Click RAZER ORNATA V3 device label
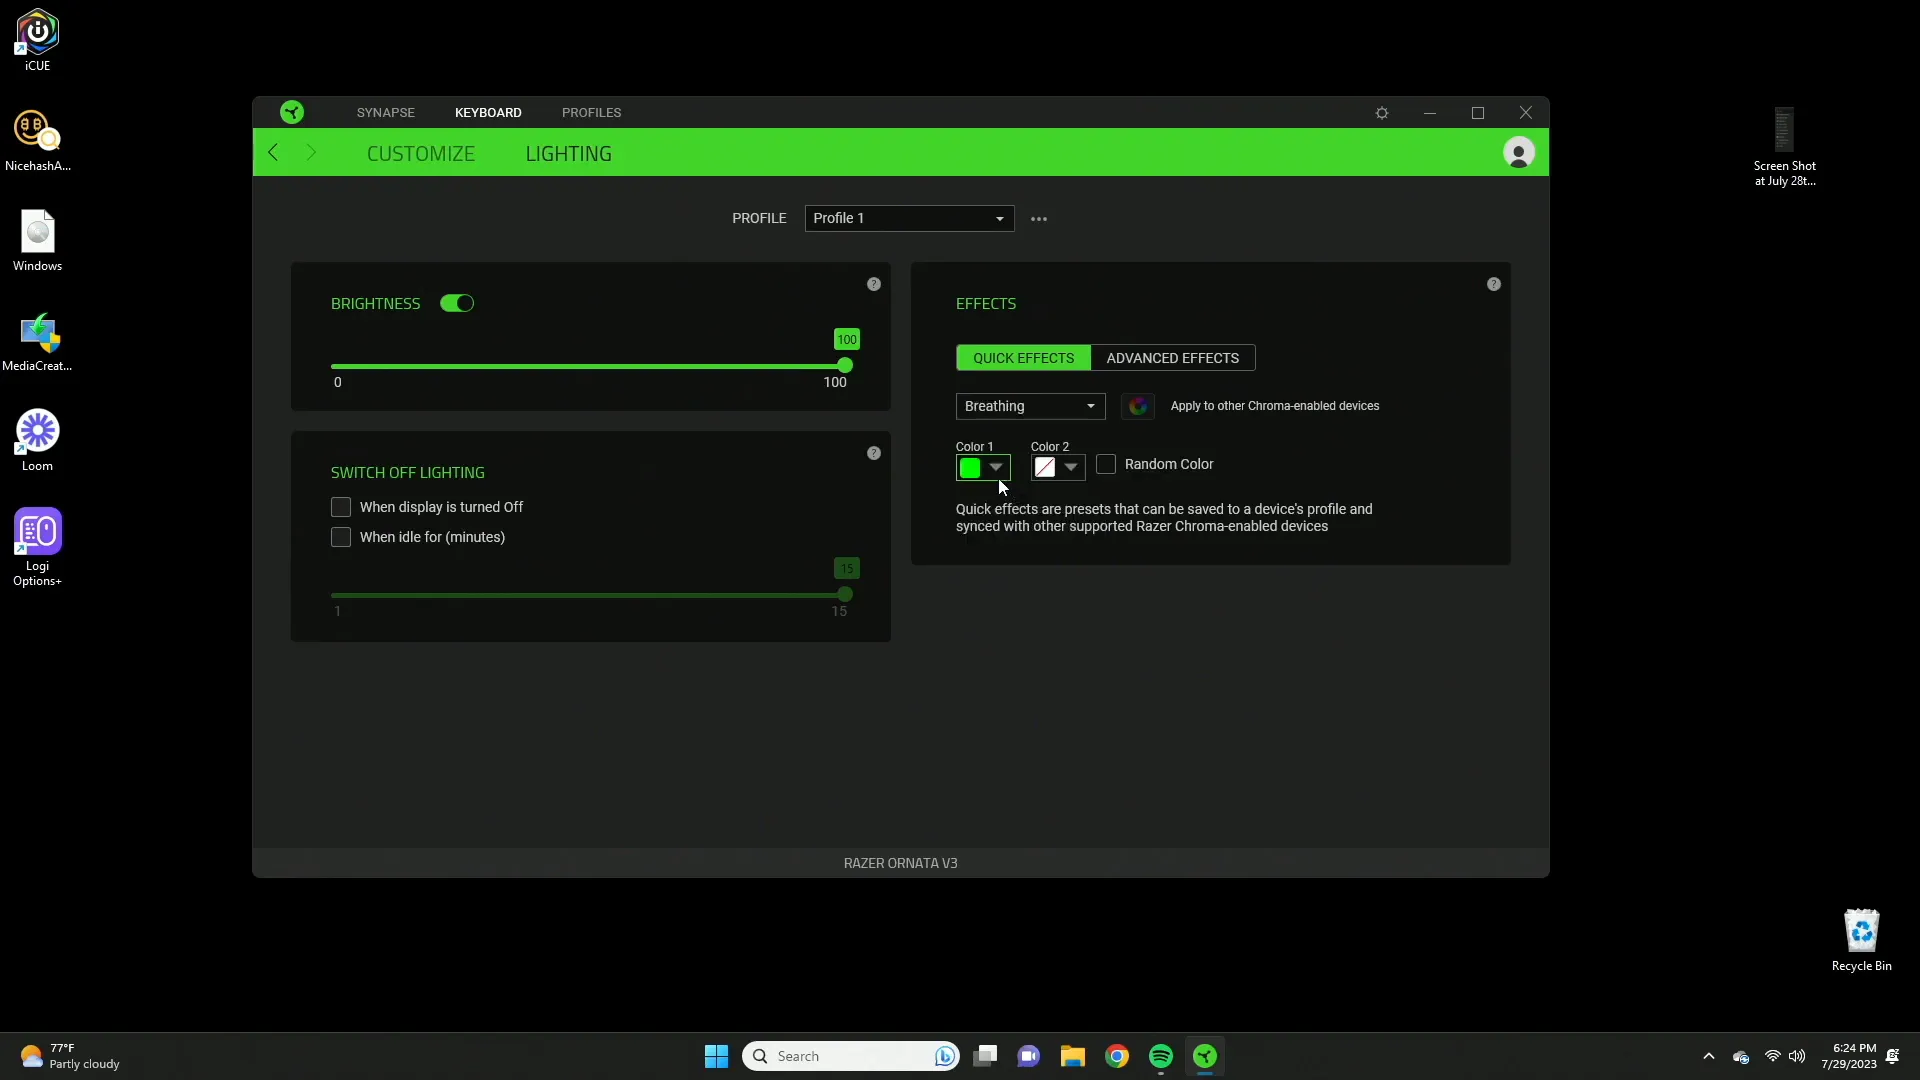Viewport: 1920px width, 1080px height. coord(900,863)
